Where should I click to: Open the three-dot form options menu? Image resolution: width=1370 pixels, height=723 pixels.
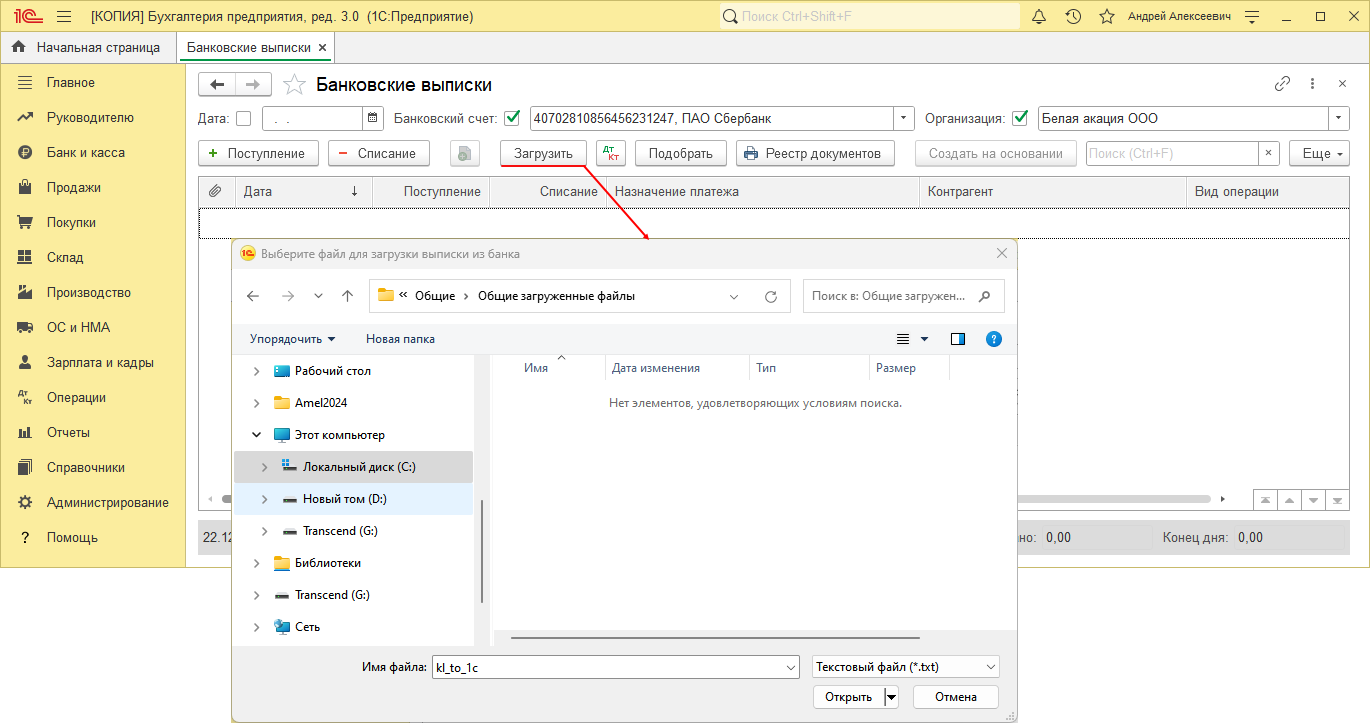pos(1312,84)
